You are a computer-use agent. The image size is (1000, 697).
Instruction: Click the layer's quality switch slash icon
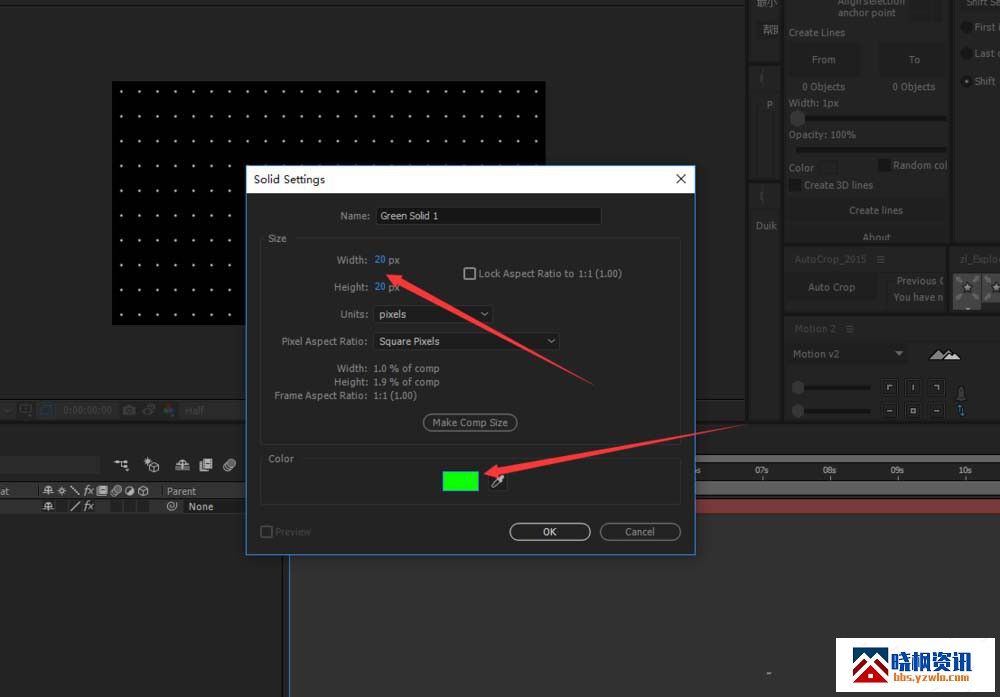[75, 506]
